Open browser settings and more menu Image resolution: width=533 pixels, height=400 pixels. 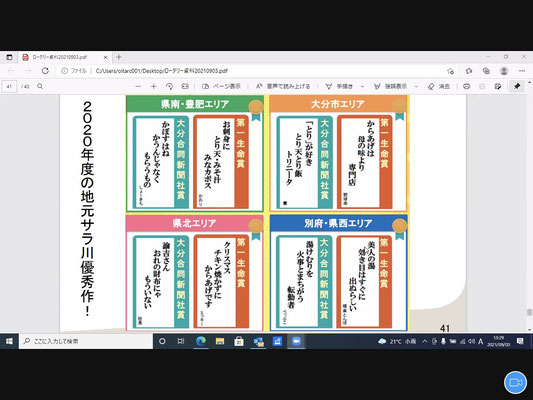pyautogui.click(x=522, y=71)
